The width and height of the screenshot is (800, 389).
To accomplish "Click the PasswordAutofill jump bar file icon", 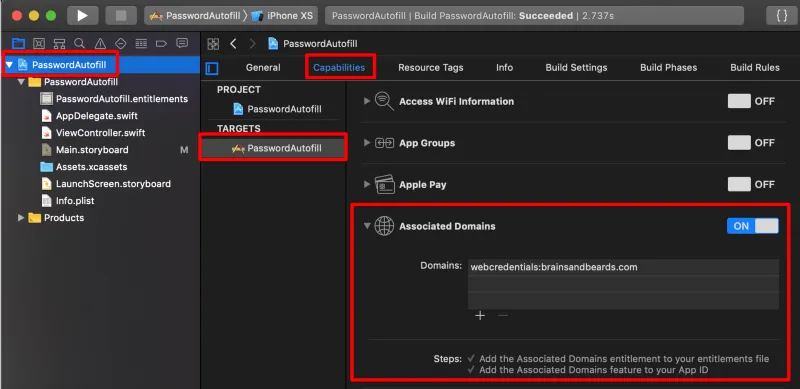I will pos(273,44).
